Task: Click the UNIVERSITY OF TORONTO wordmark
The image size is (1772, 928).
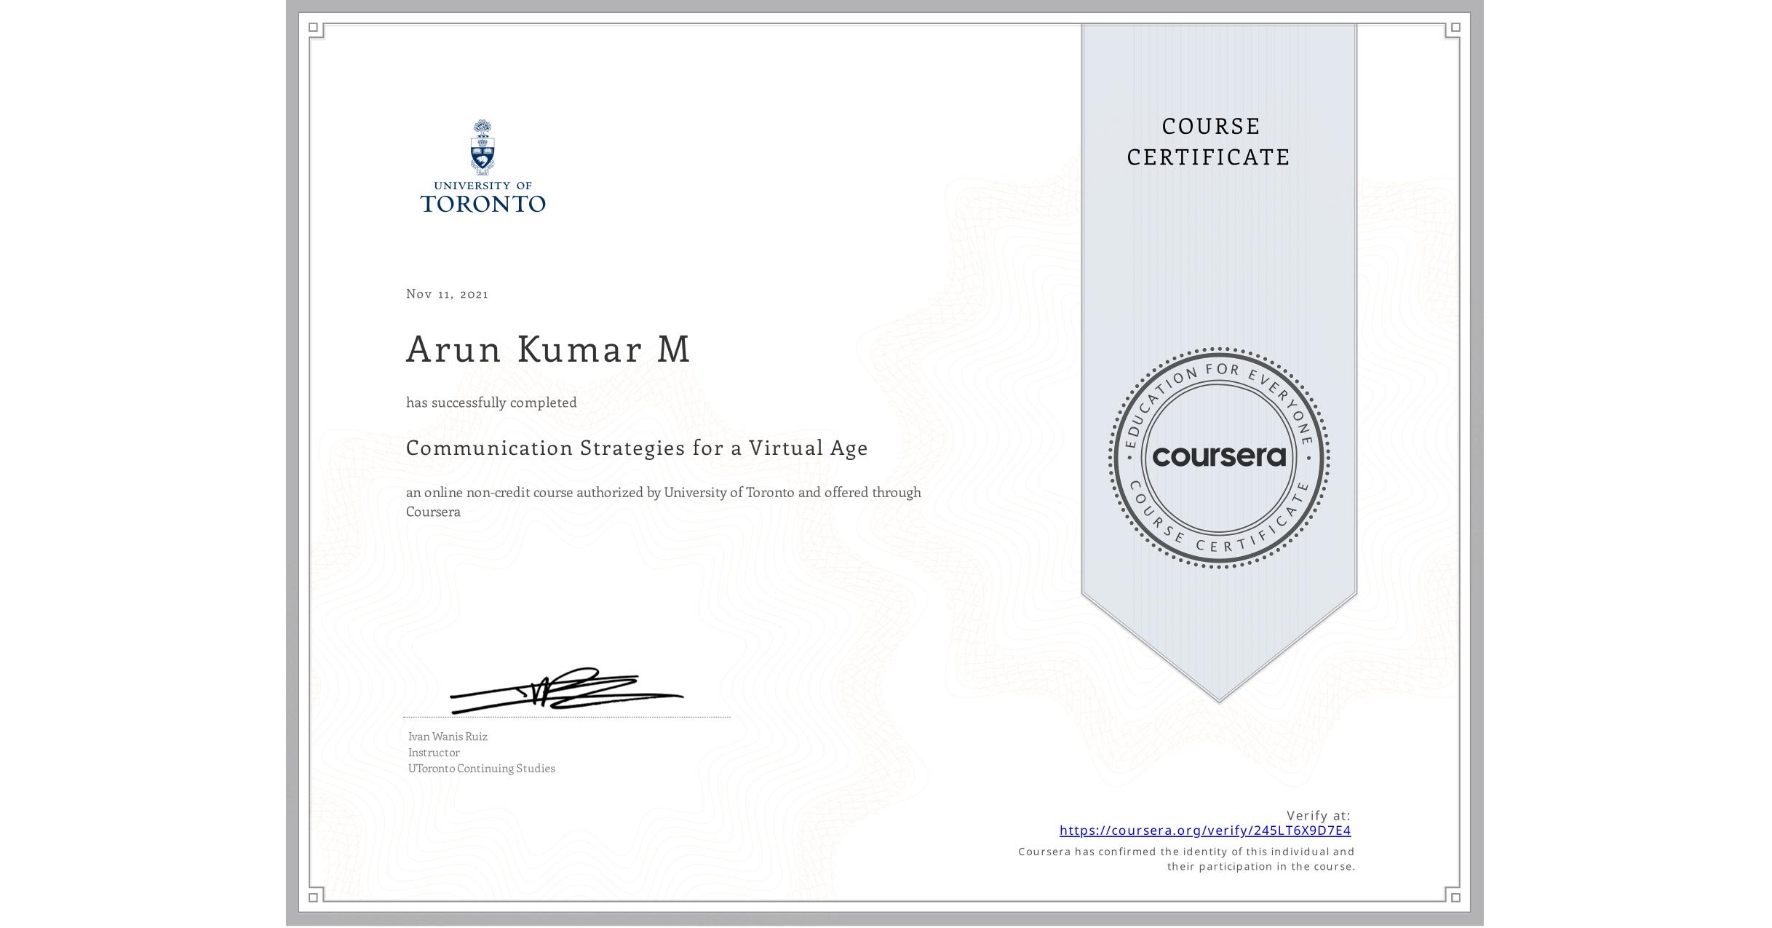Action: point(483,197)
